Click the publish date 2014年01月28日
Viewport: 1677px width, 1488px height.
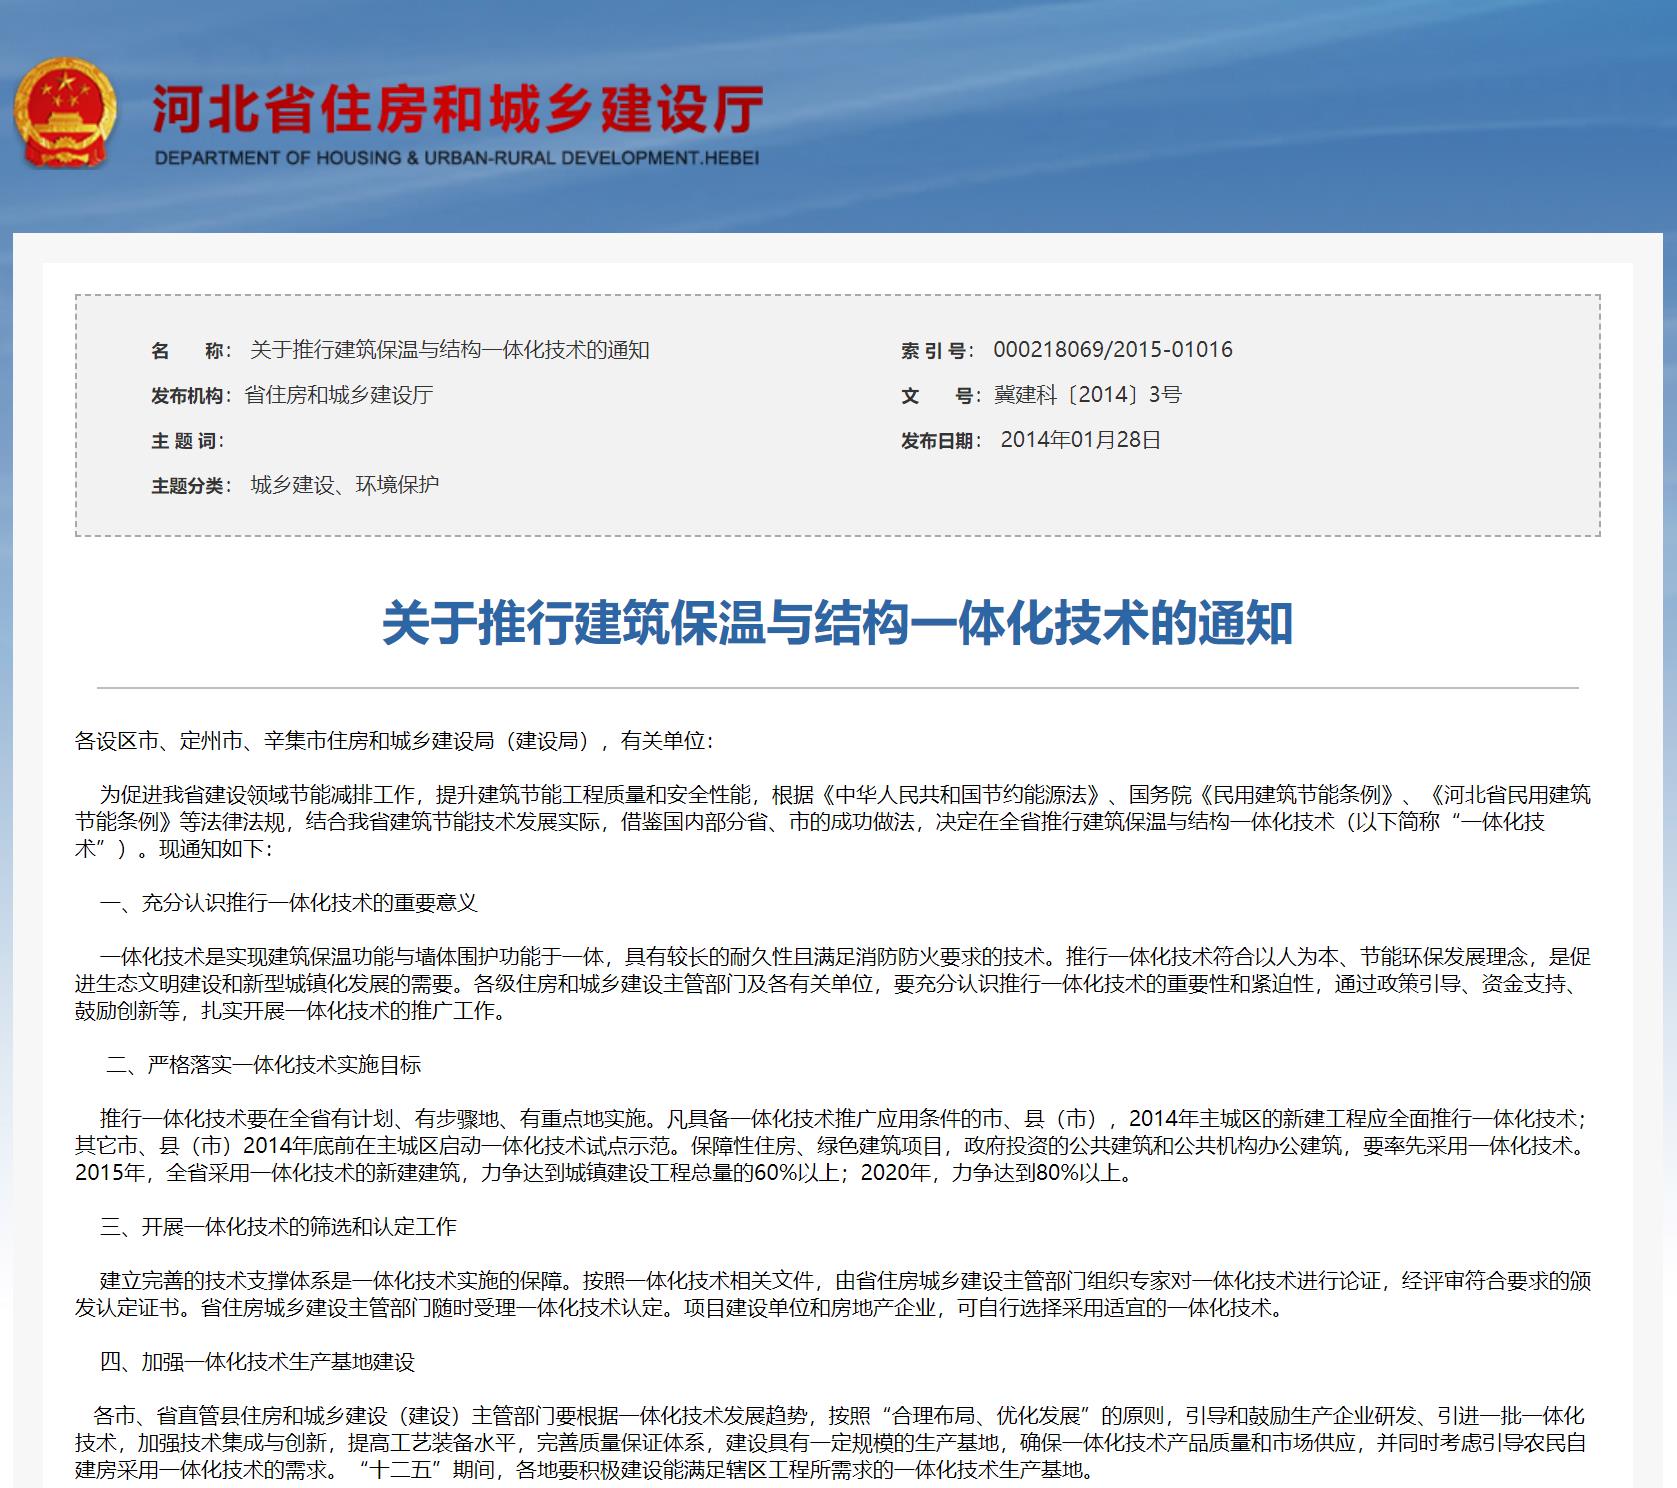(x=1080, y=440)
